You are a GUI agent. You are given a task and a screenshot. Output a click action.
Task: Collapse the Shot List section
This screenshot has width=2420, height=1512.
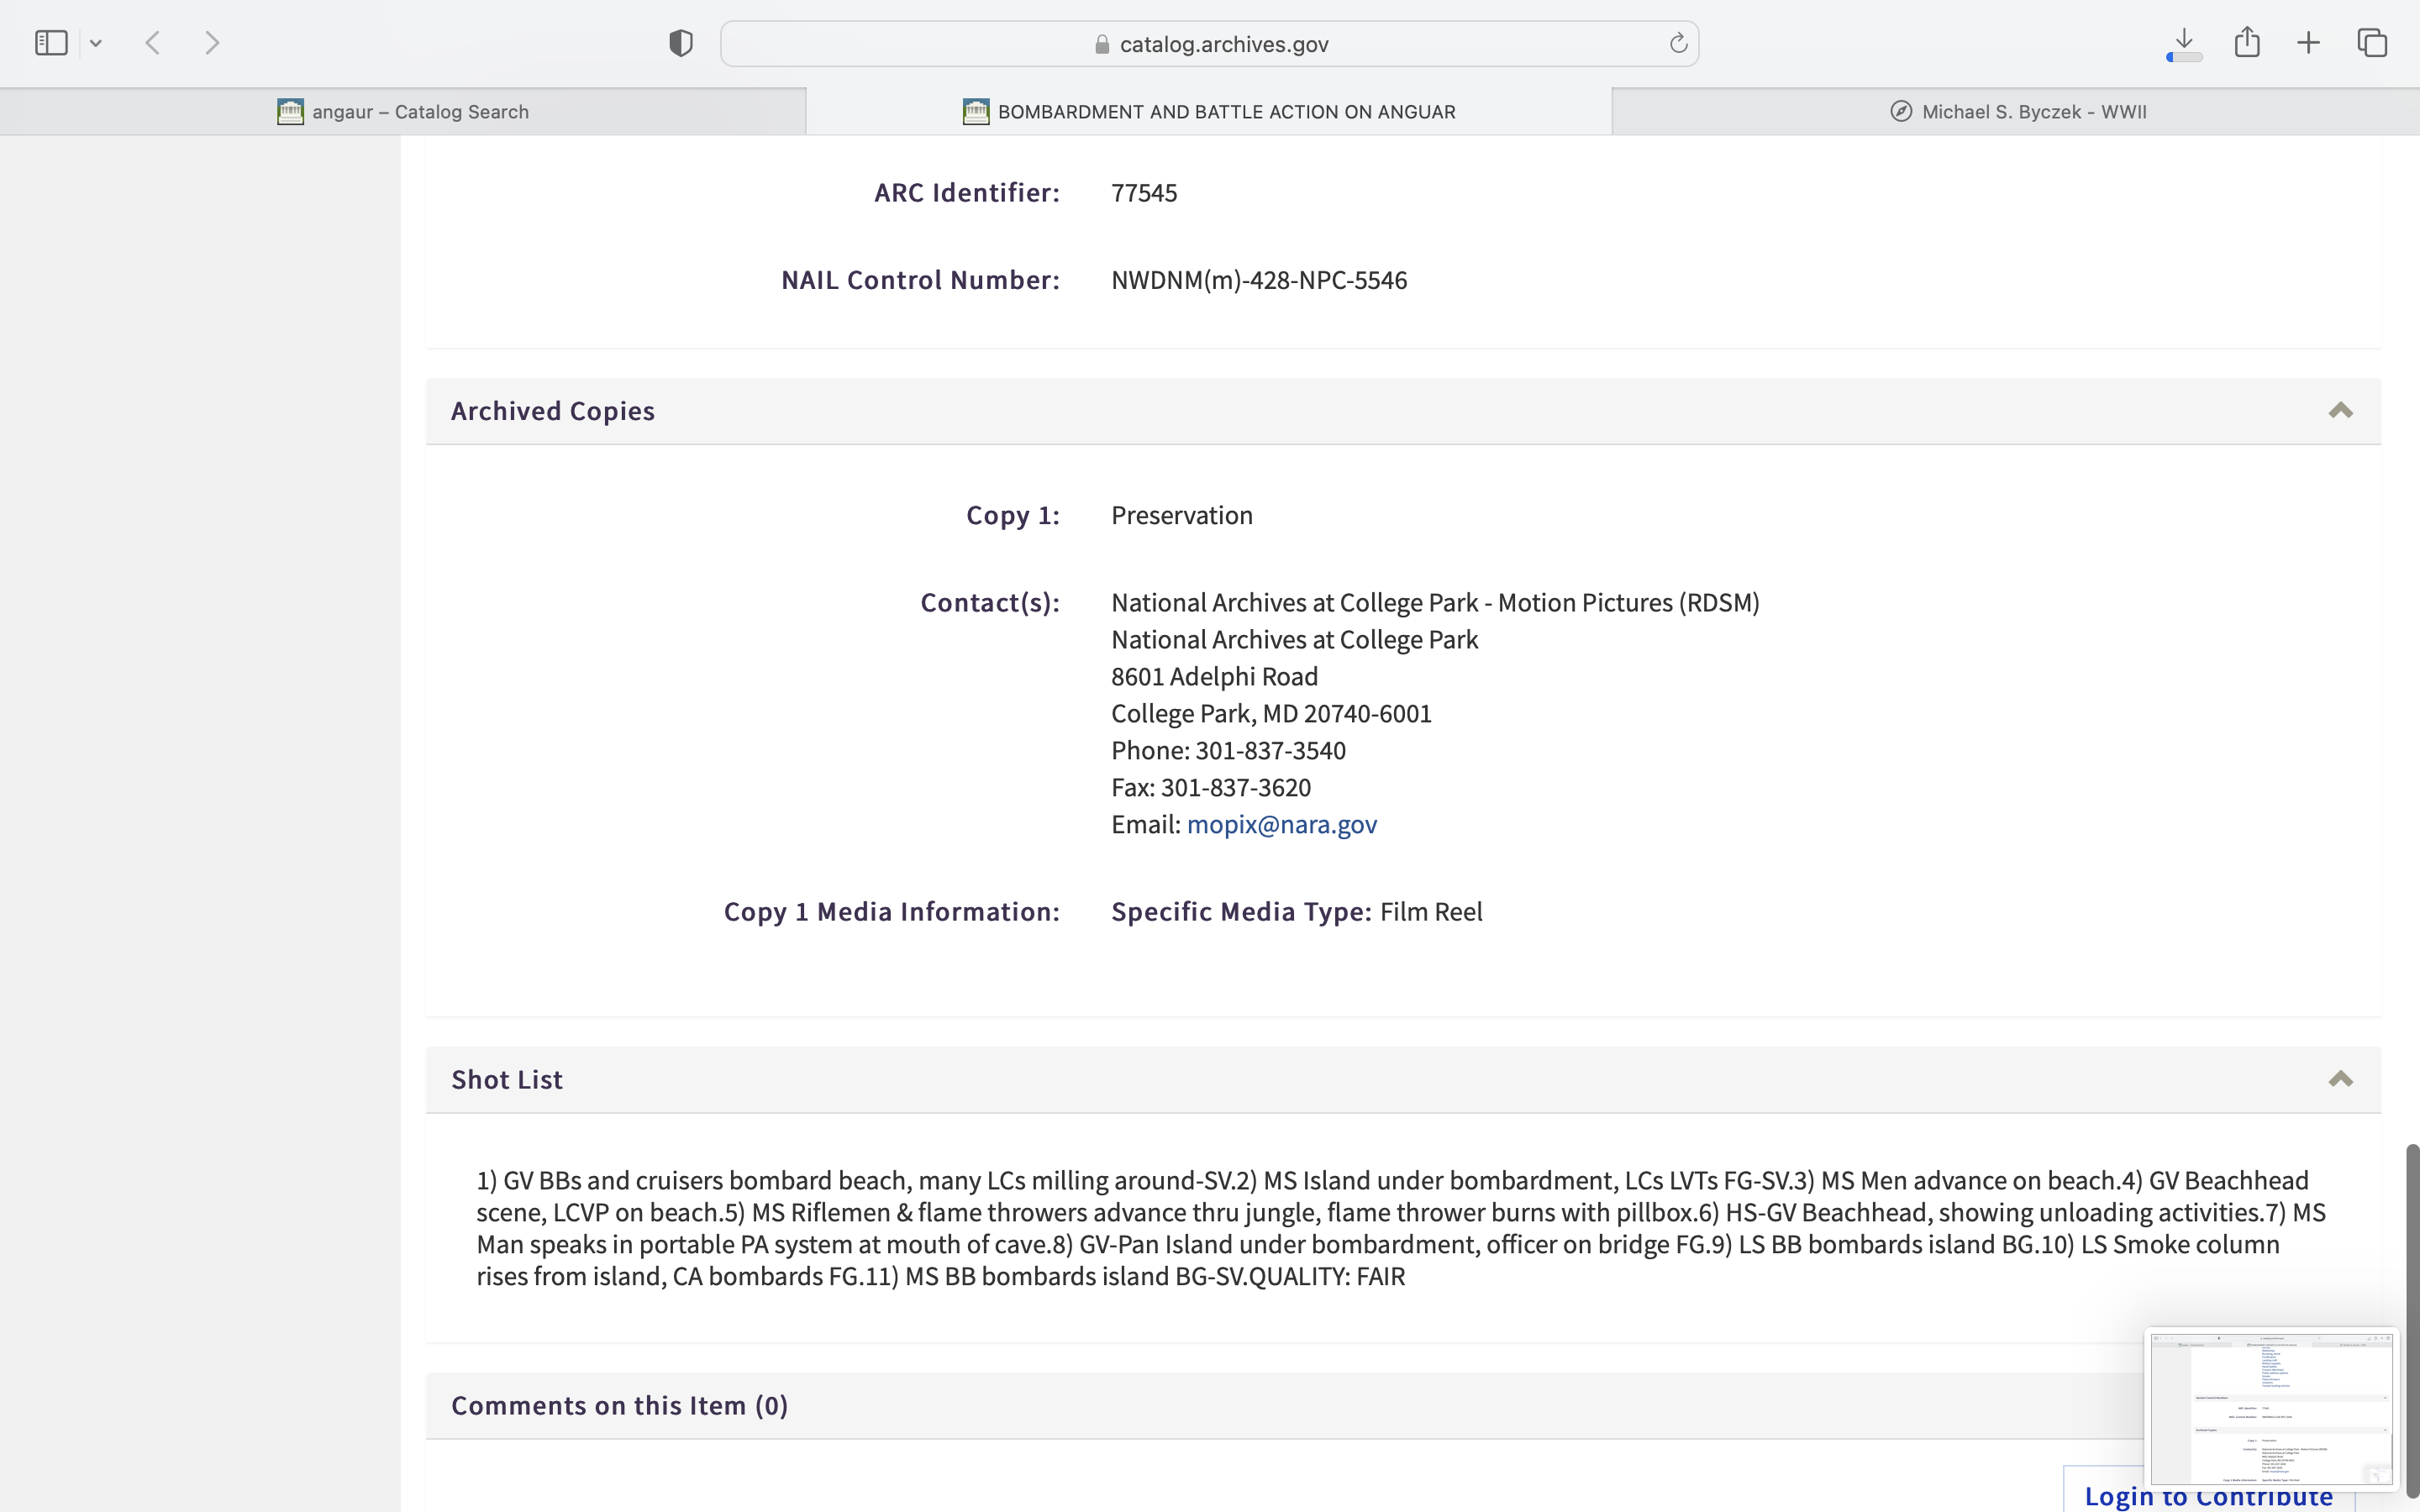pos(2340,1079)
